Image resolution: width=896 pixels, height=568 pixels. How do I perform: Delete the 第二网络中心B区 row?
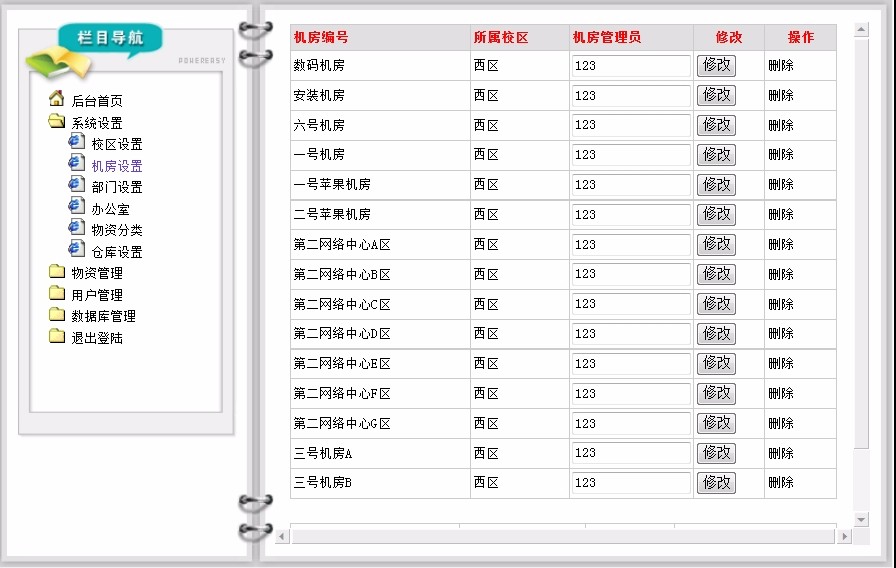(x=781, y=274)
